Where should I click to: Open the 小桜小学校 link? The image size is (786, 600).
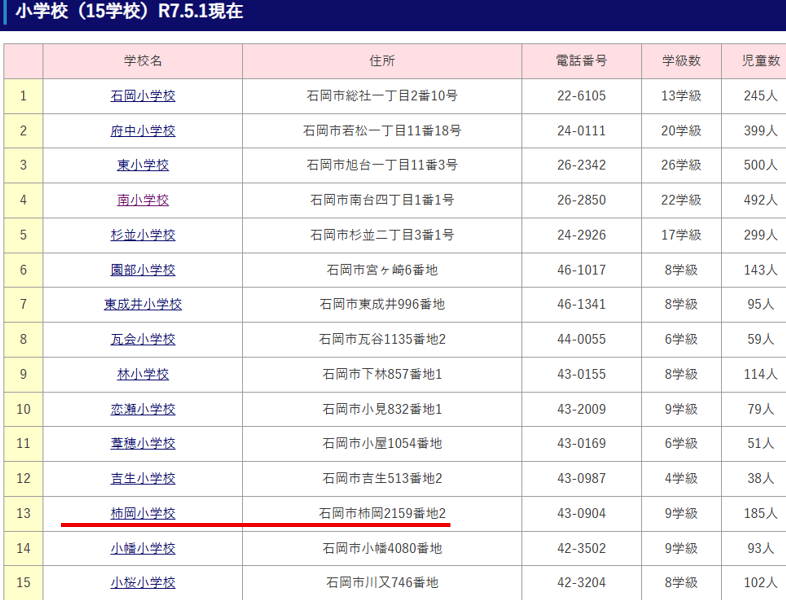pos(143,583)
